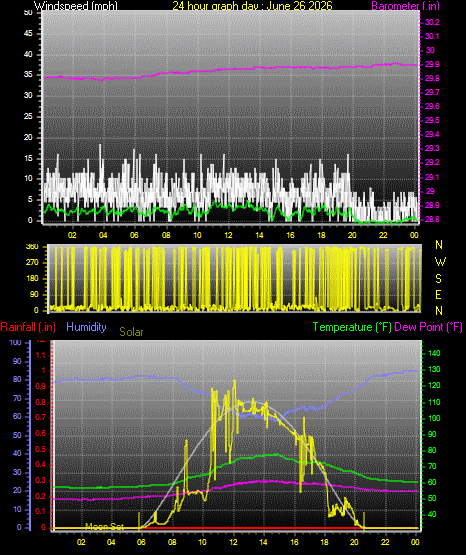The height and width of the screenshot is (555, 466).
Task: Click the W wind direction label
Action: pos(440,262)
